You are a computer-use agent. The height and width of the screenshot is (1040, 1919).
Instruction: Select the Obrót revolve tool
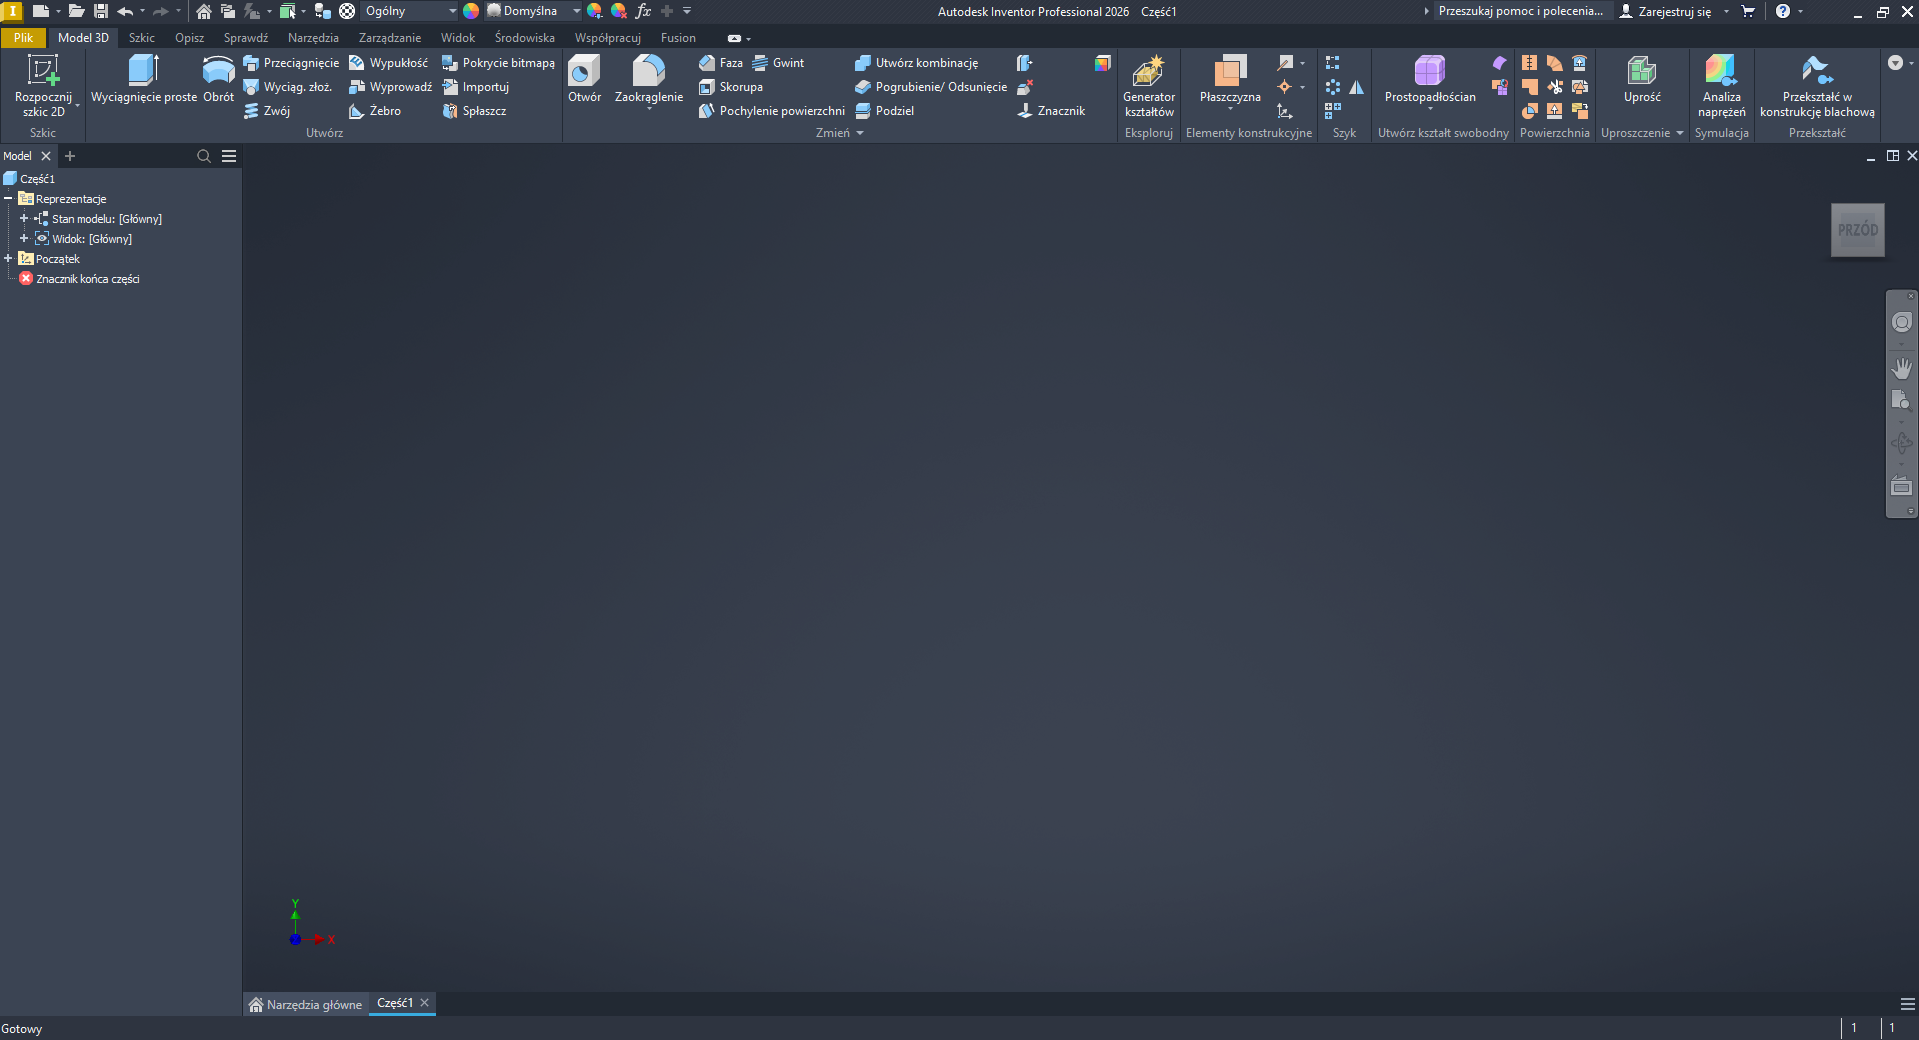click(218, 71)
